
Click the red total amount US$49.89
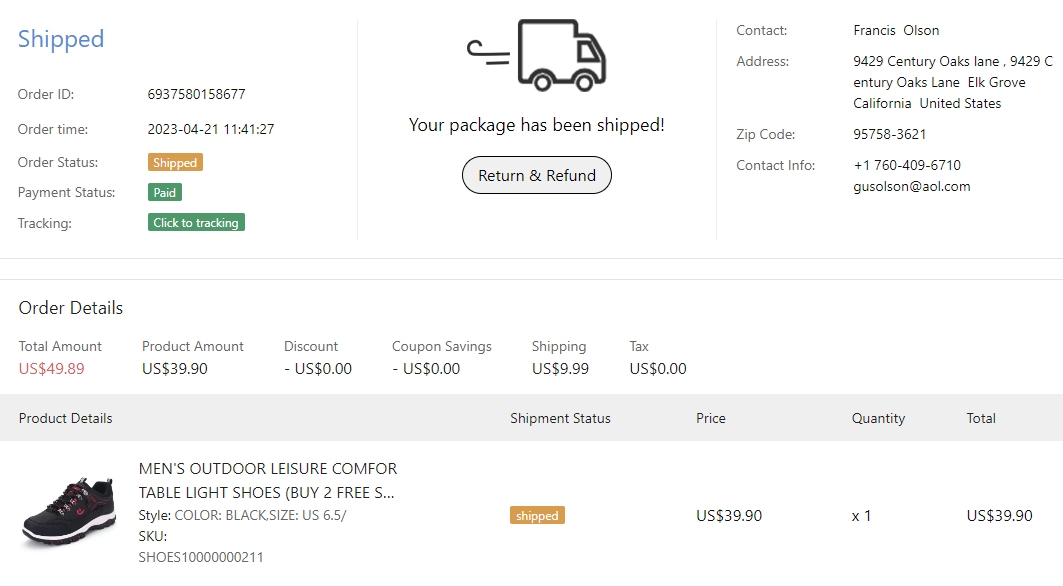pos(51,368)
